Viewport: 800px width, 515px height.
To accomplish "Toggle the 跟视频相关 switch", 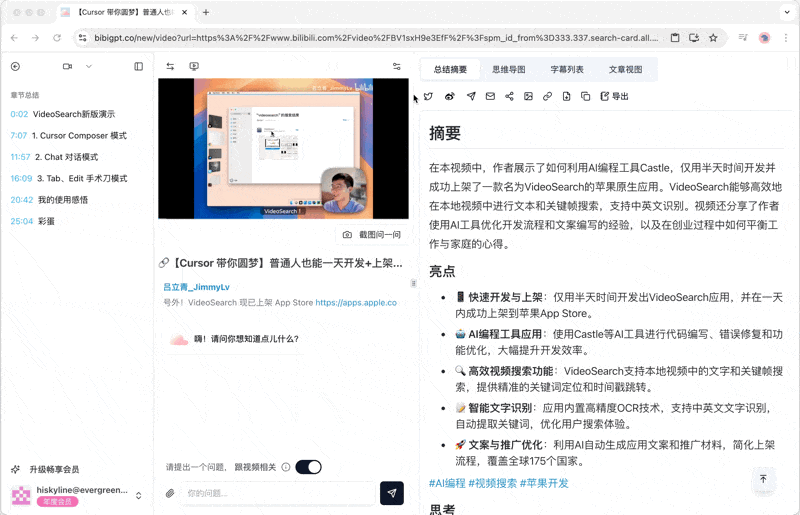I will (308, 467).
